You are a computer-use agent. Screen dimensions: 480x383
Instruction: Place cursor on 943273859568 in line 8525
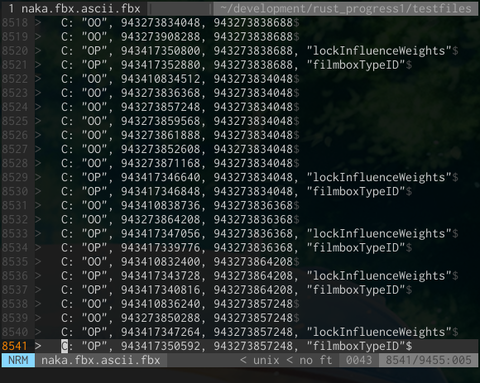(160, 121)
